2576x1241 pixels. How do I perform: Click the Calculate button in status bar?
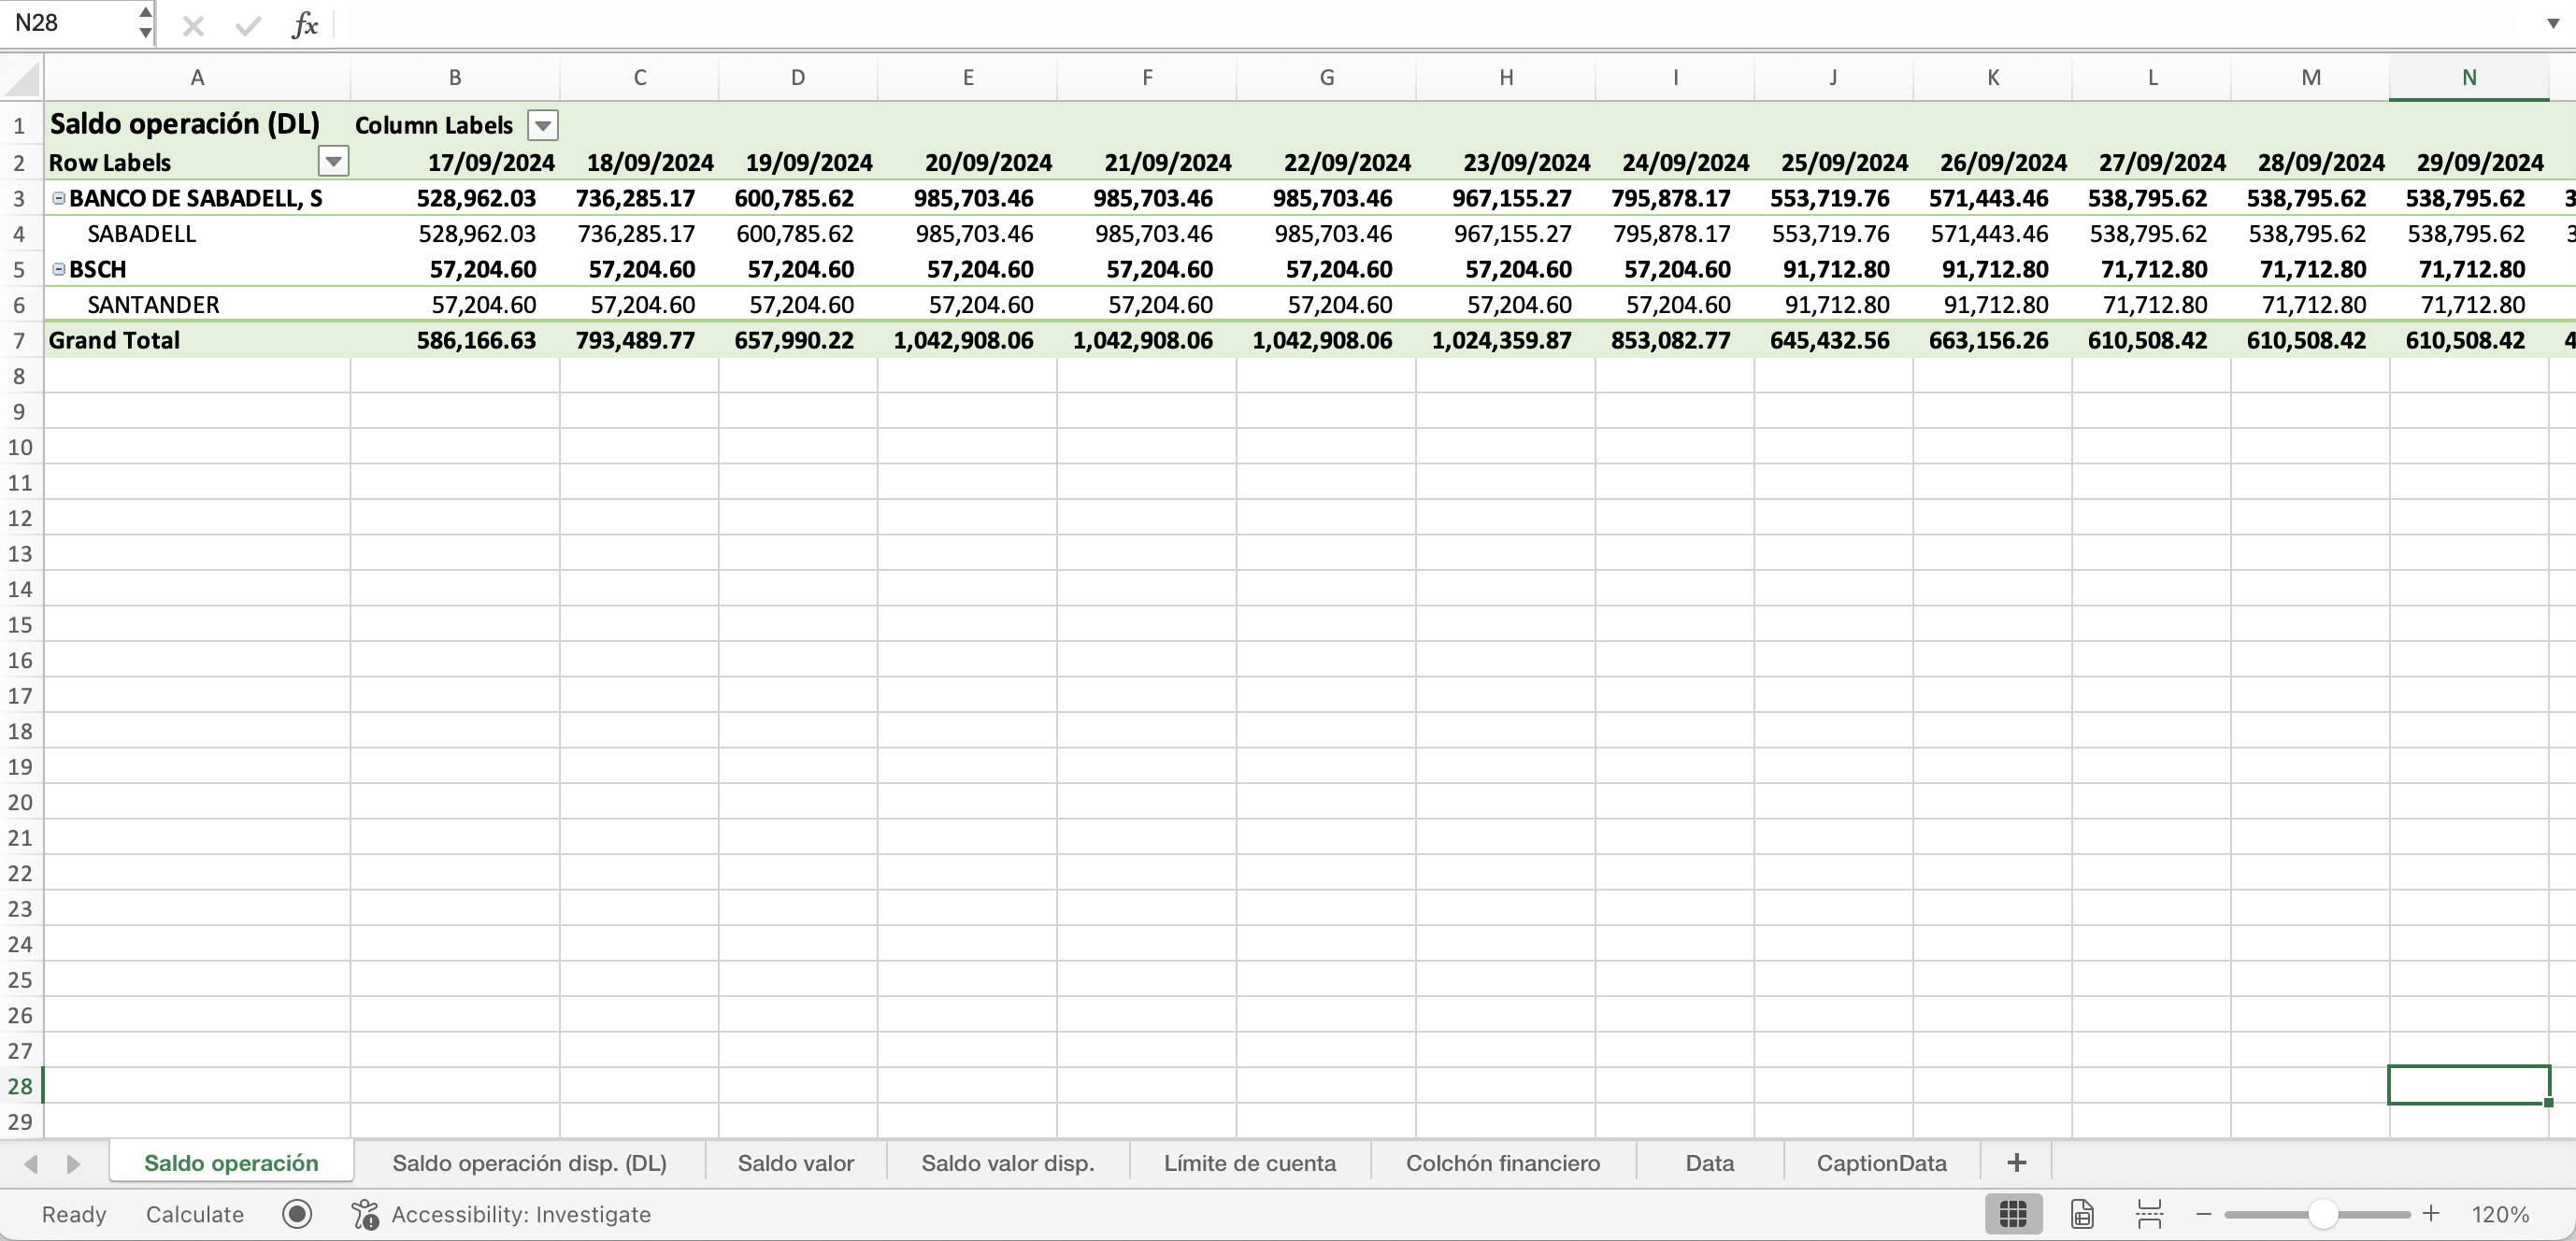195,1214
